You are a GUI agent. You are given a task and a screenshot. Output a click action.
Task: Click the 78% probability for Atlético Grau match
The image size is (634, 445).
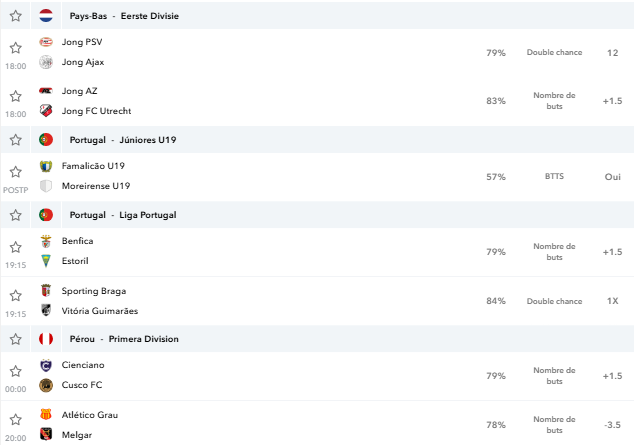point(496,425)
